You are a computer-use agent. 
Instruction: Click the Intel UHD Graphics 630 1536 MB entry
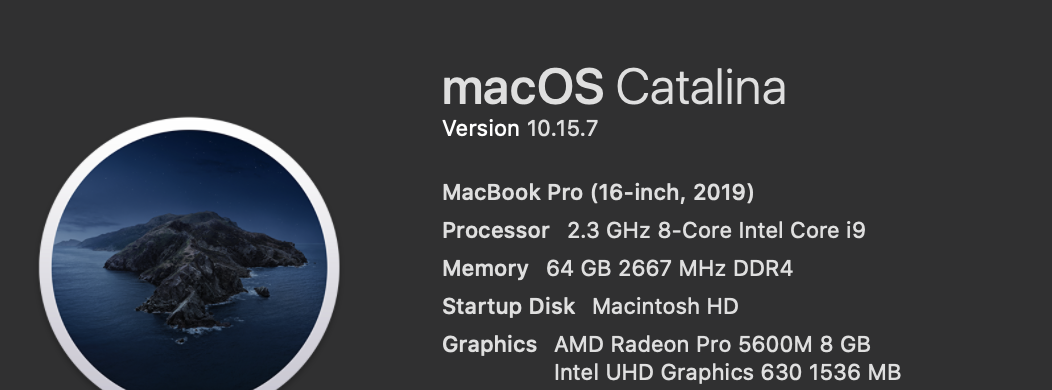click(727, 372)
